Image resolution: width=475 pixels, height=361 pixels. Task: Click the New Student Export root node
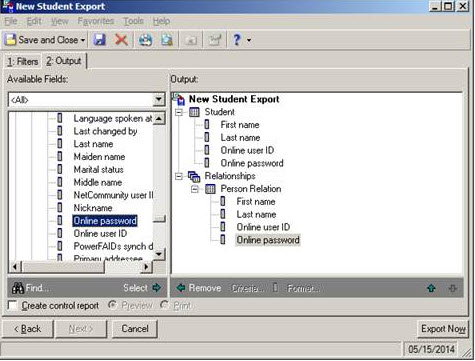[234, 99]
